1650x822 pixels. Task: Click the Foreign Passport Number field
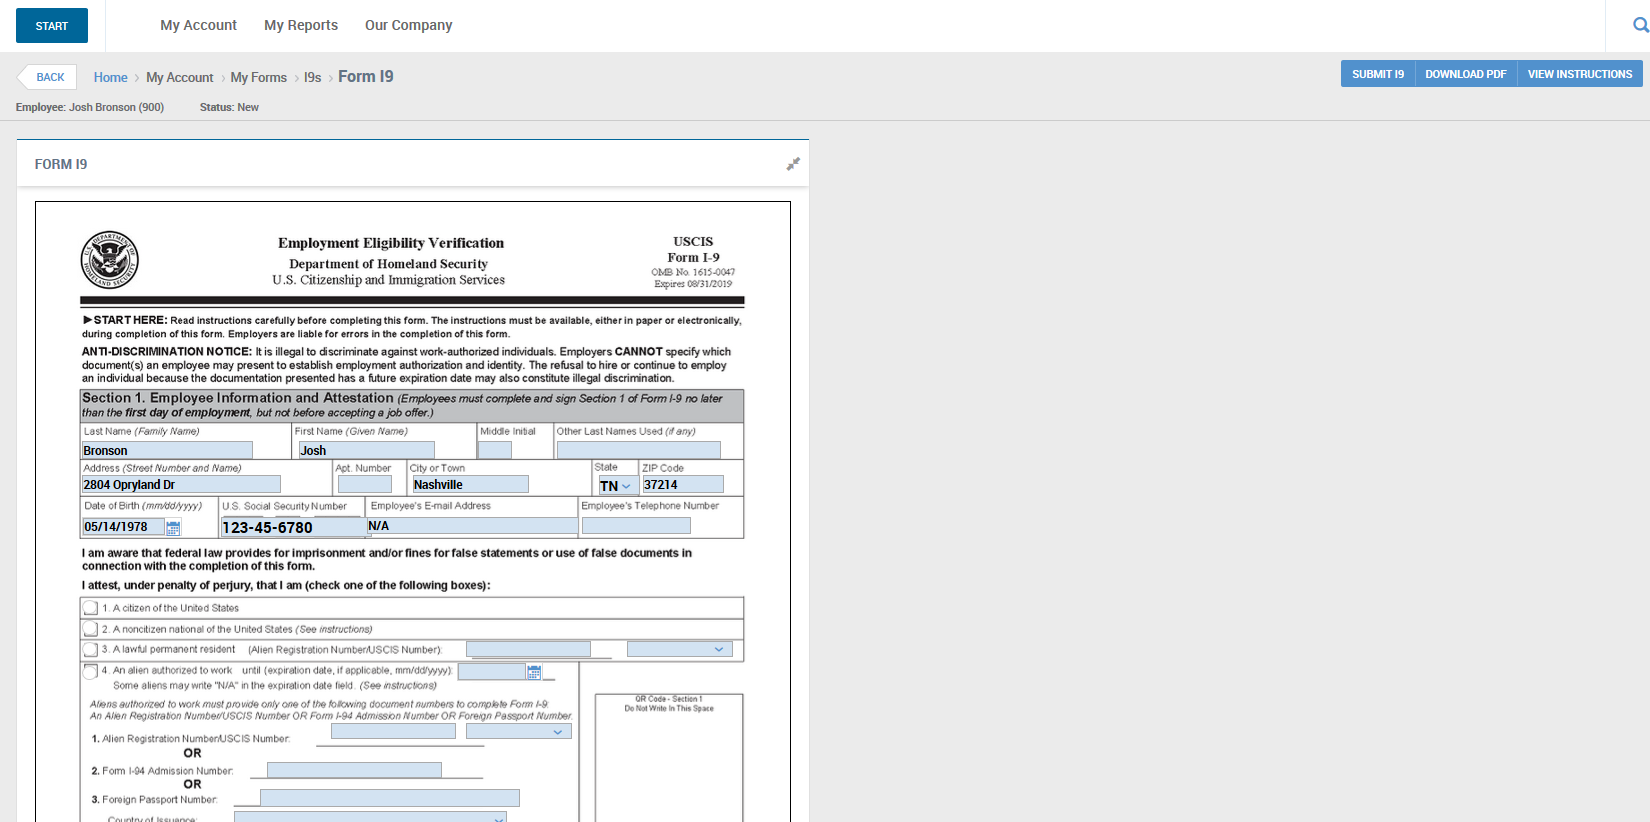(x=390, y=798)
